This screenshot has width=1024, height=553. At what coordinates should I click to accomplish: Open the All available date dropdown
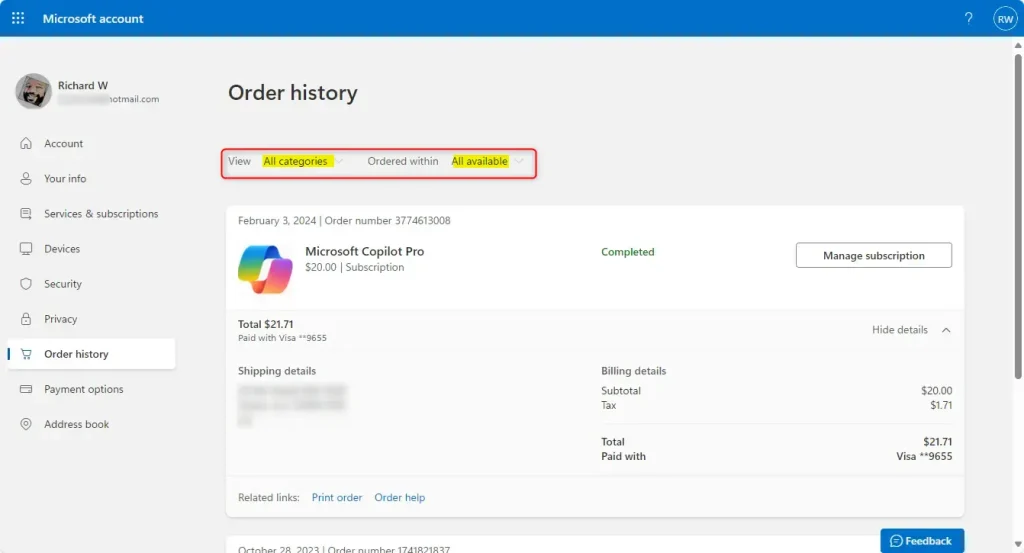(x=487, y=161)
